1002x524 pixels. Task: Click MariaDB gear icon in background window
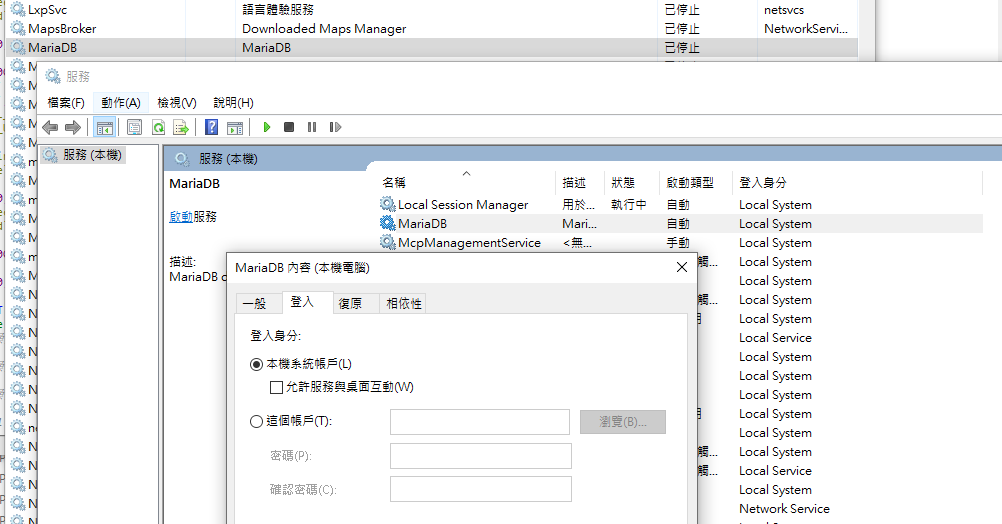pos(18,47)
